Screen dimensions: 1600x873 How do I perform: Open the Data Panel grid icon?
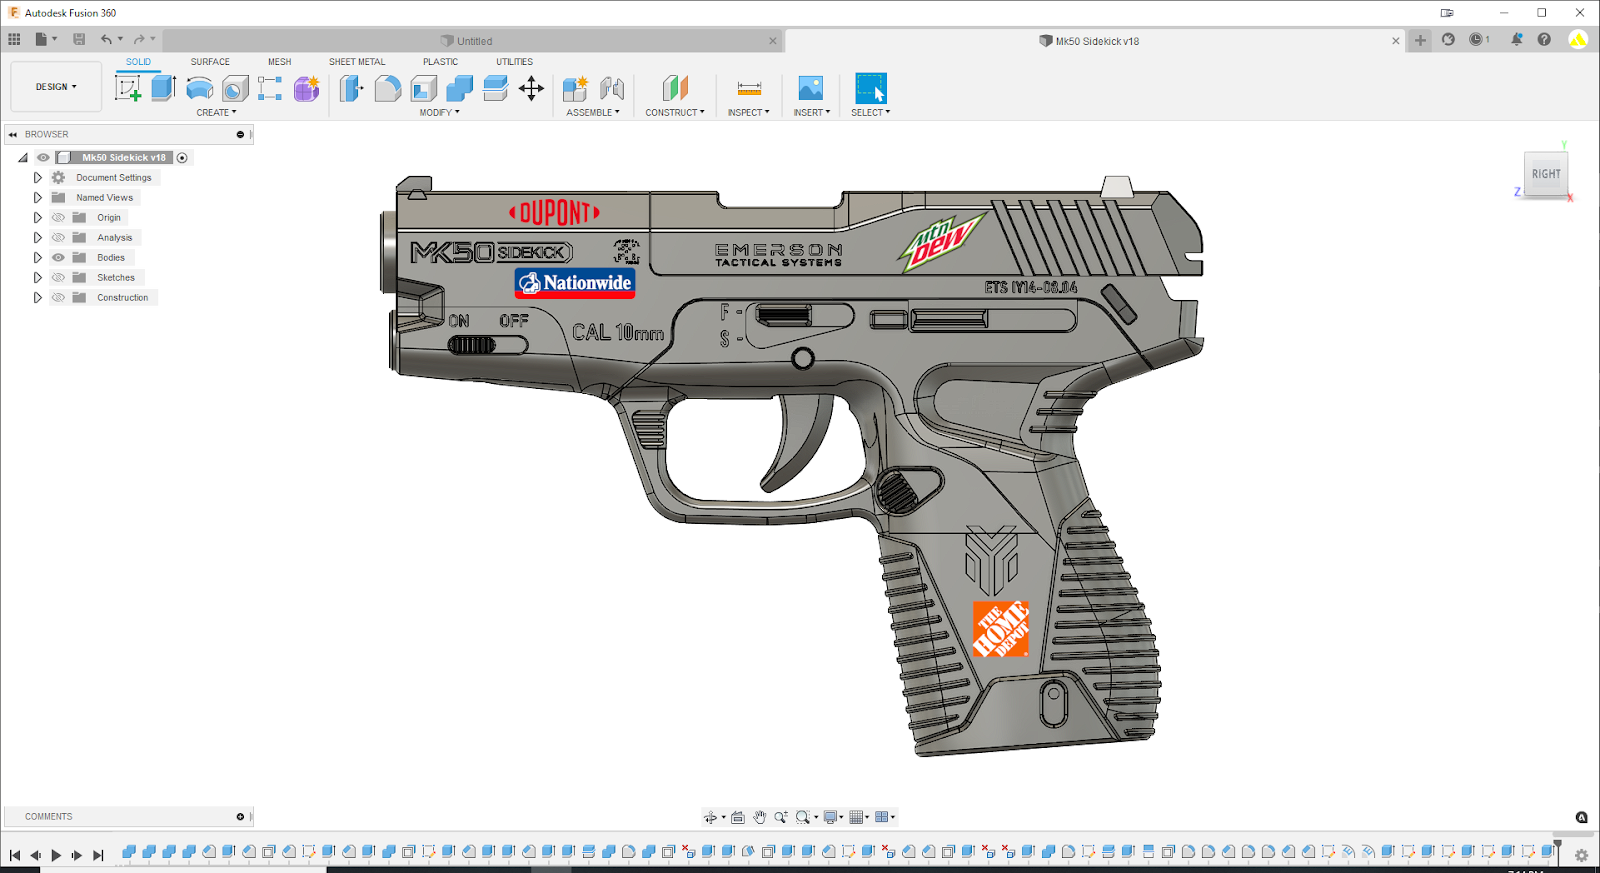(x=14, y=39)
